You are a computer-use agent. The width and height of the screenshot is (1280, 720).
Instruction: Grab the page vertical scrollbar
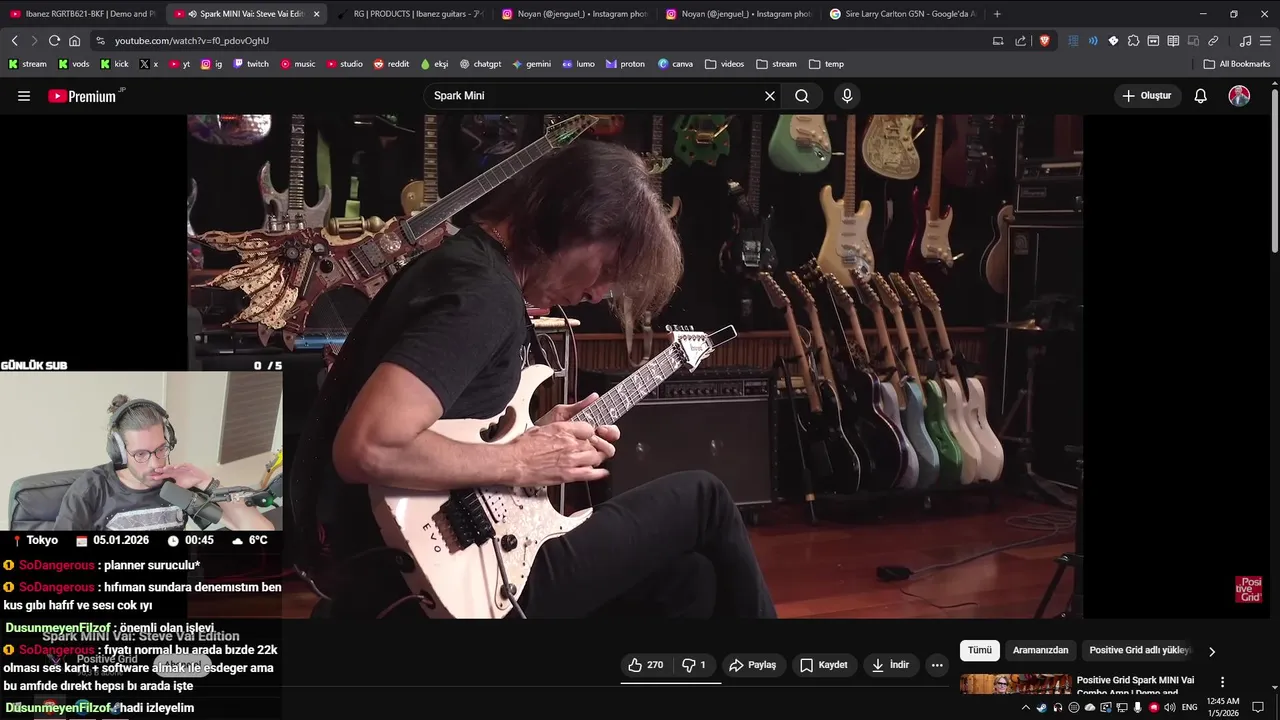[1274, 172]
